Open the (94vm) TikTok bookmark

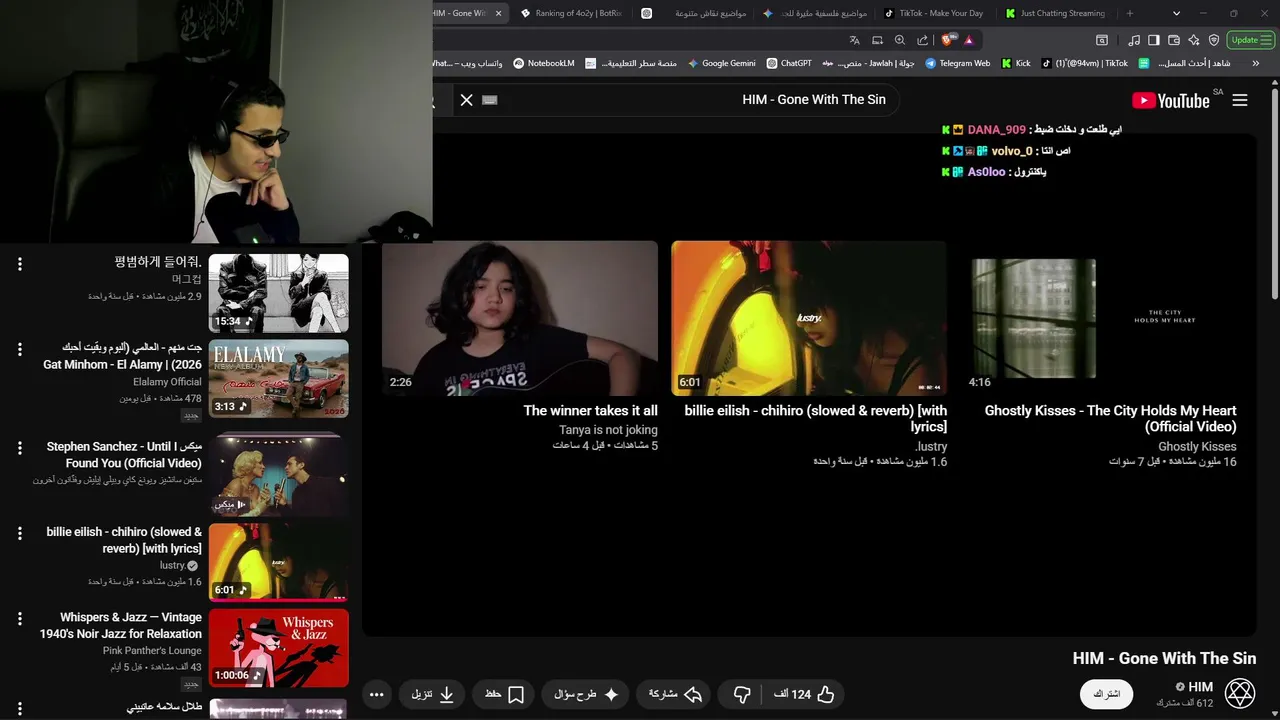[x=1084, y=63]
